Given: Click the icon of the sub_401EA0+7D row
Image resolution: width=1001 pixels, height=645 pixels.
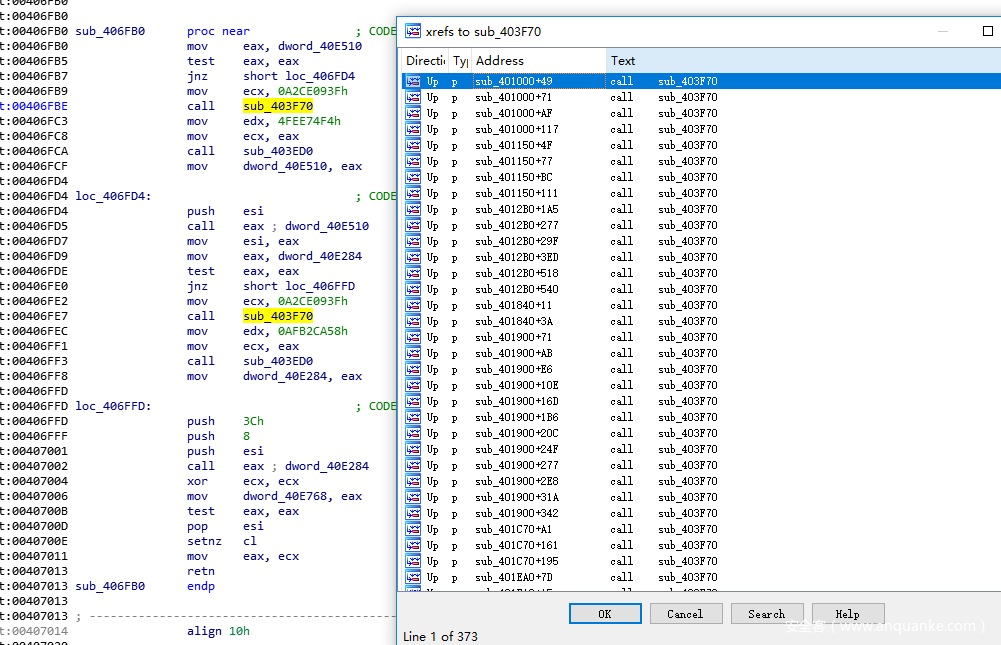Looking at the screenshot, I should pos(412,577).
